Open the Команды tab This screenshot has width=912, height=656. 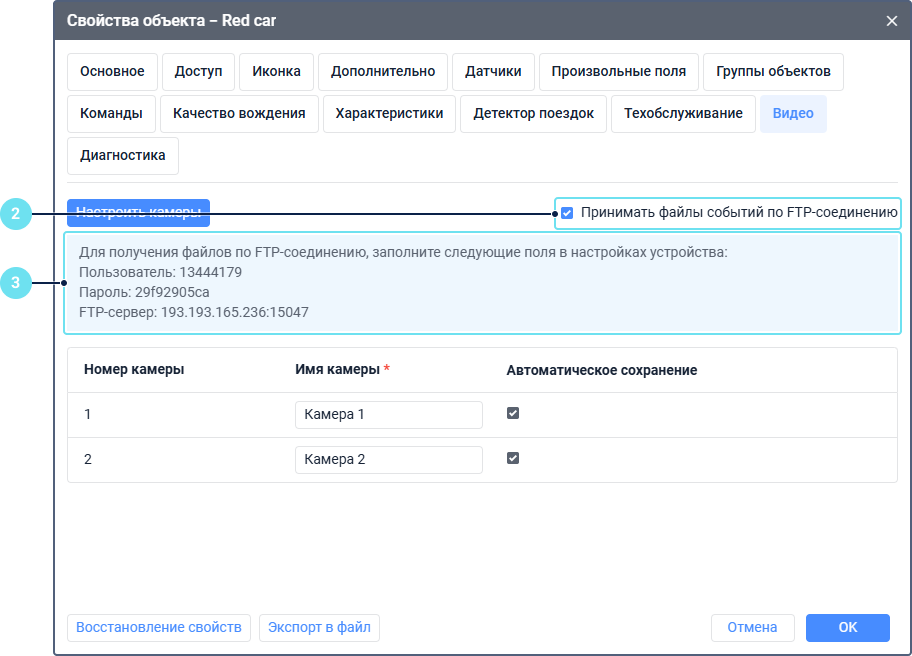point(112,114)
